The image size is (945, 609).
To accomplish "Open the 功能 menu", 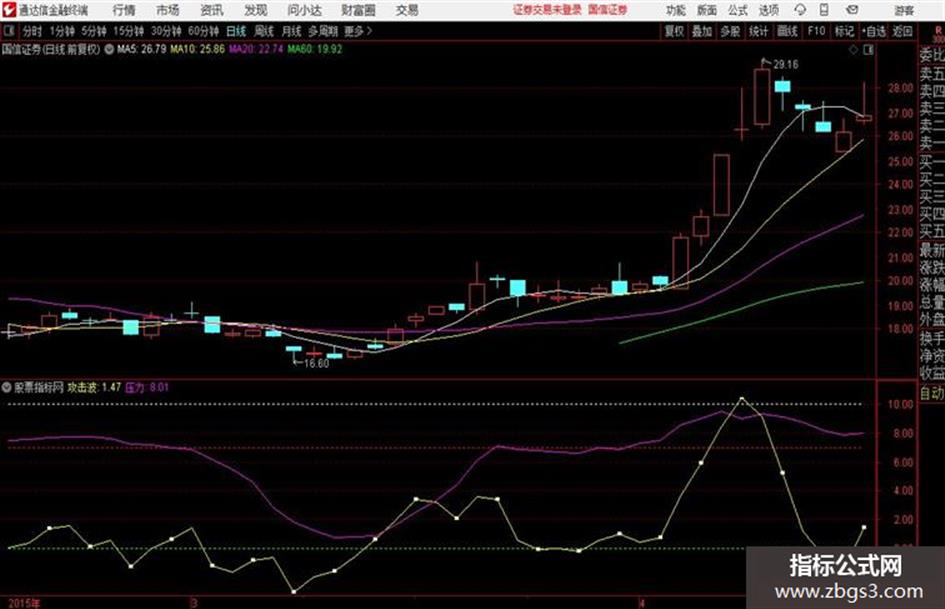I will [676, 10].
